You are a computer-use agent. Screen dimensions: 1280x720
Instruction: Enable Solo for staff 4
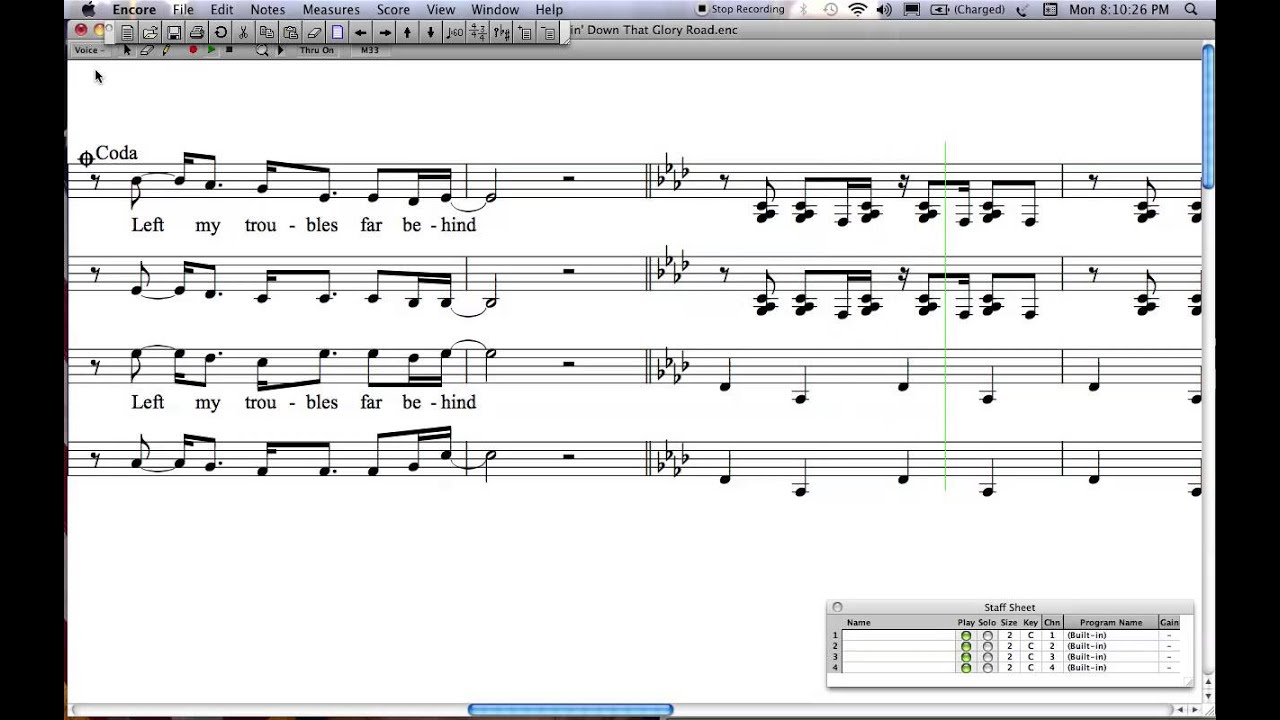pyautogui.click(x=987, y=668)
